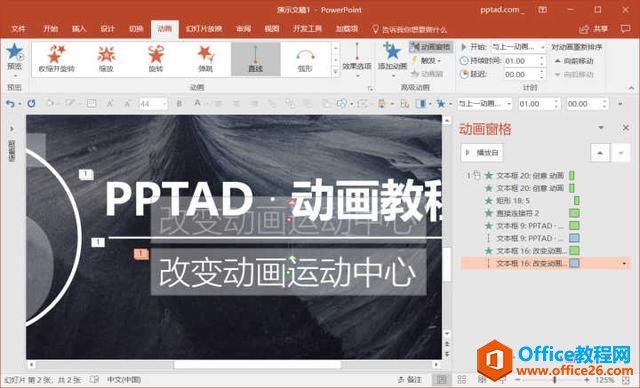Click Play From button in Animation Pane

click(x=482, y=153)
